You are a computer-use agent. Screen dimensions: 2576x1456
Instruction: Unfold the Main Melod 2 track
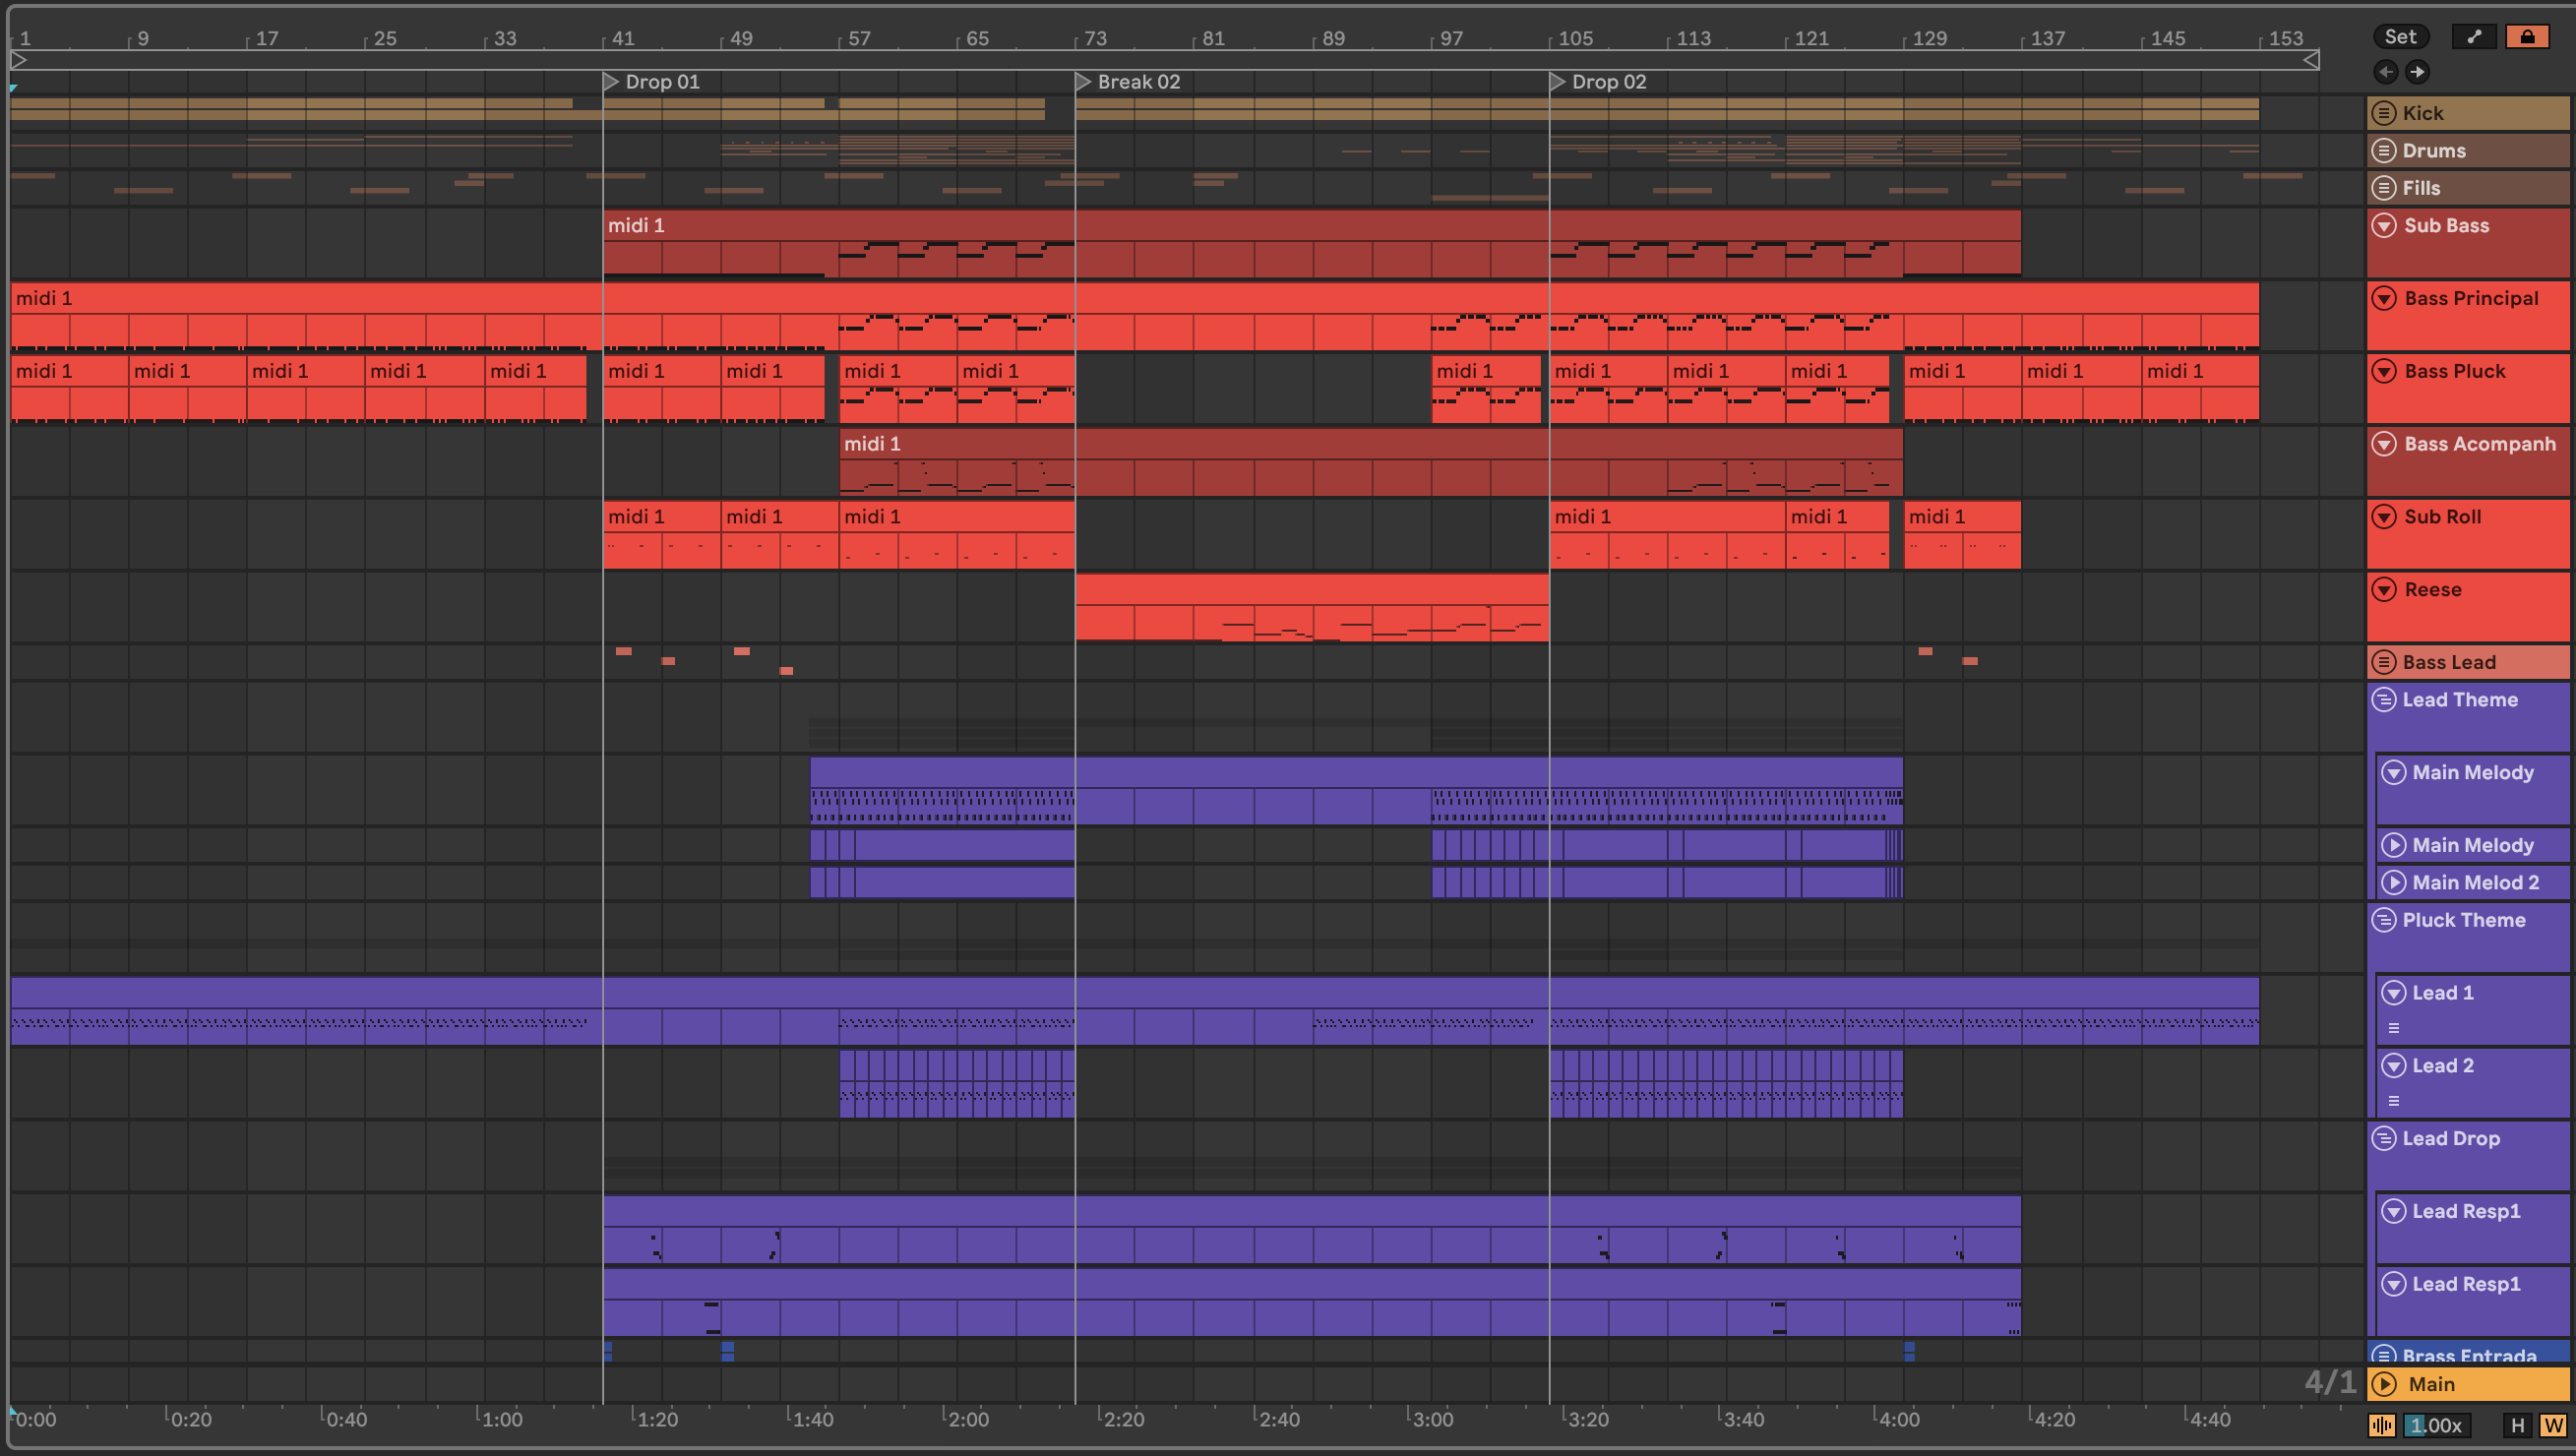[x=2393, y=882]
